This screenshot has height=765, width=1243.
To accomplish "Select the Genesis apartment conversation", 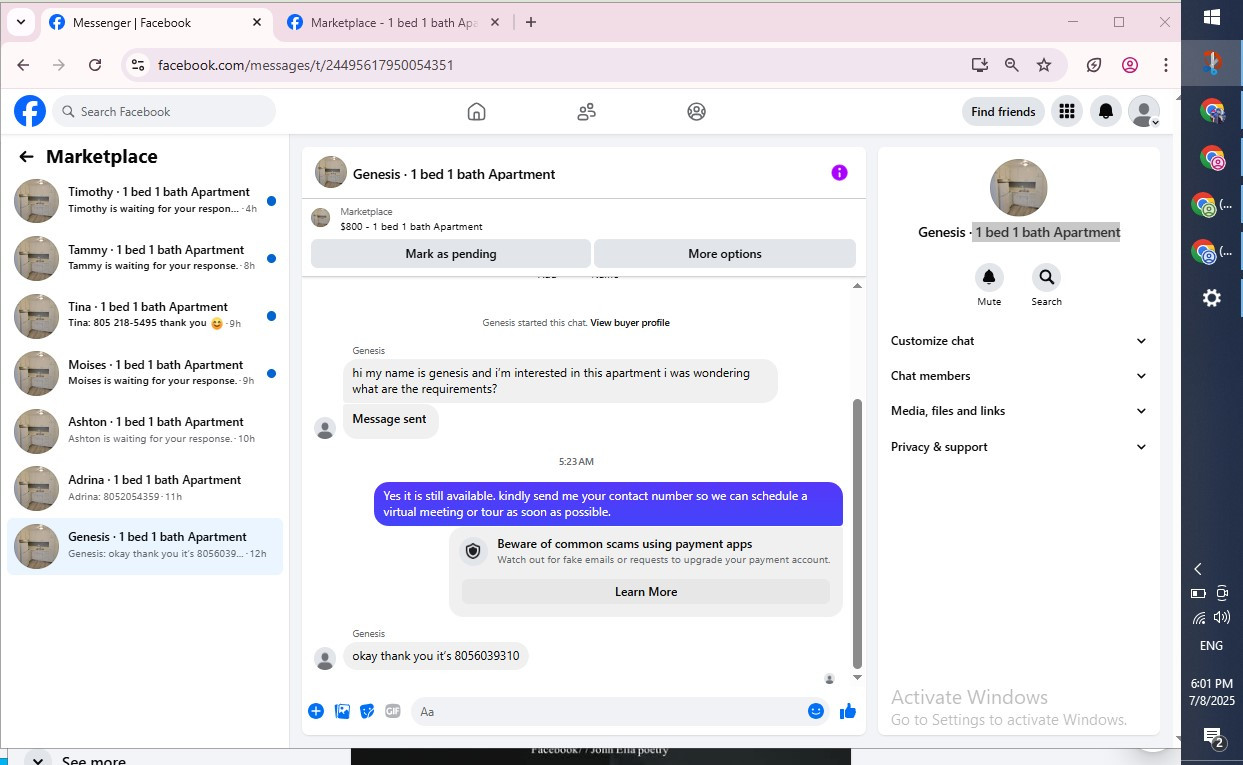I will 145,546.
